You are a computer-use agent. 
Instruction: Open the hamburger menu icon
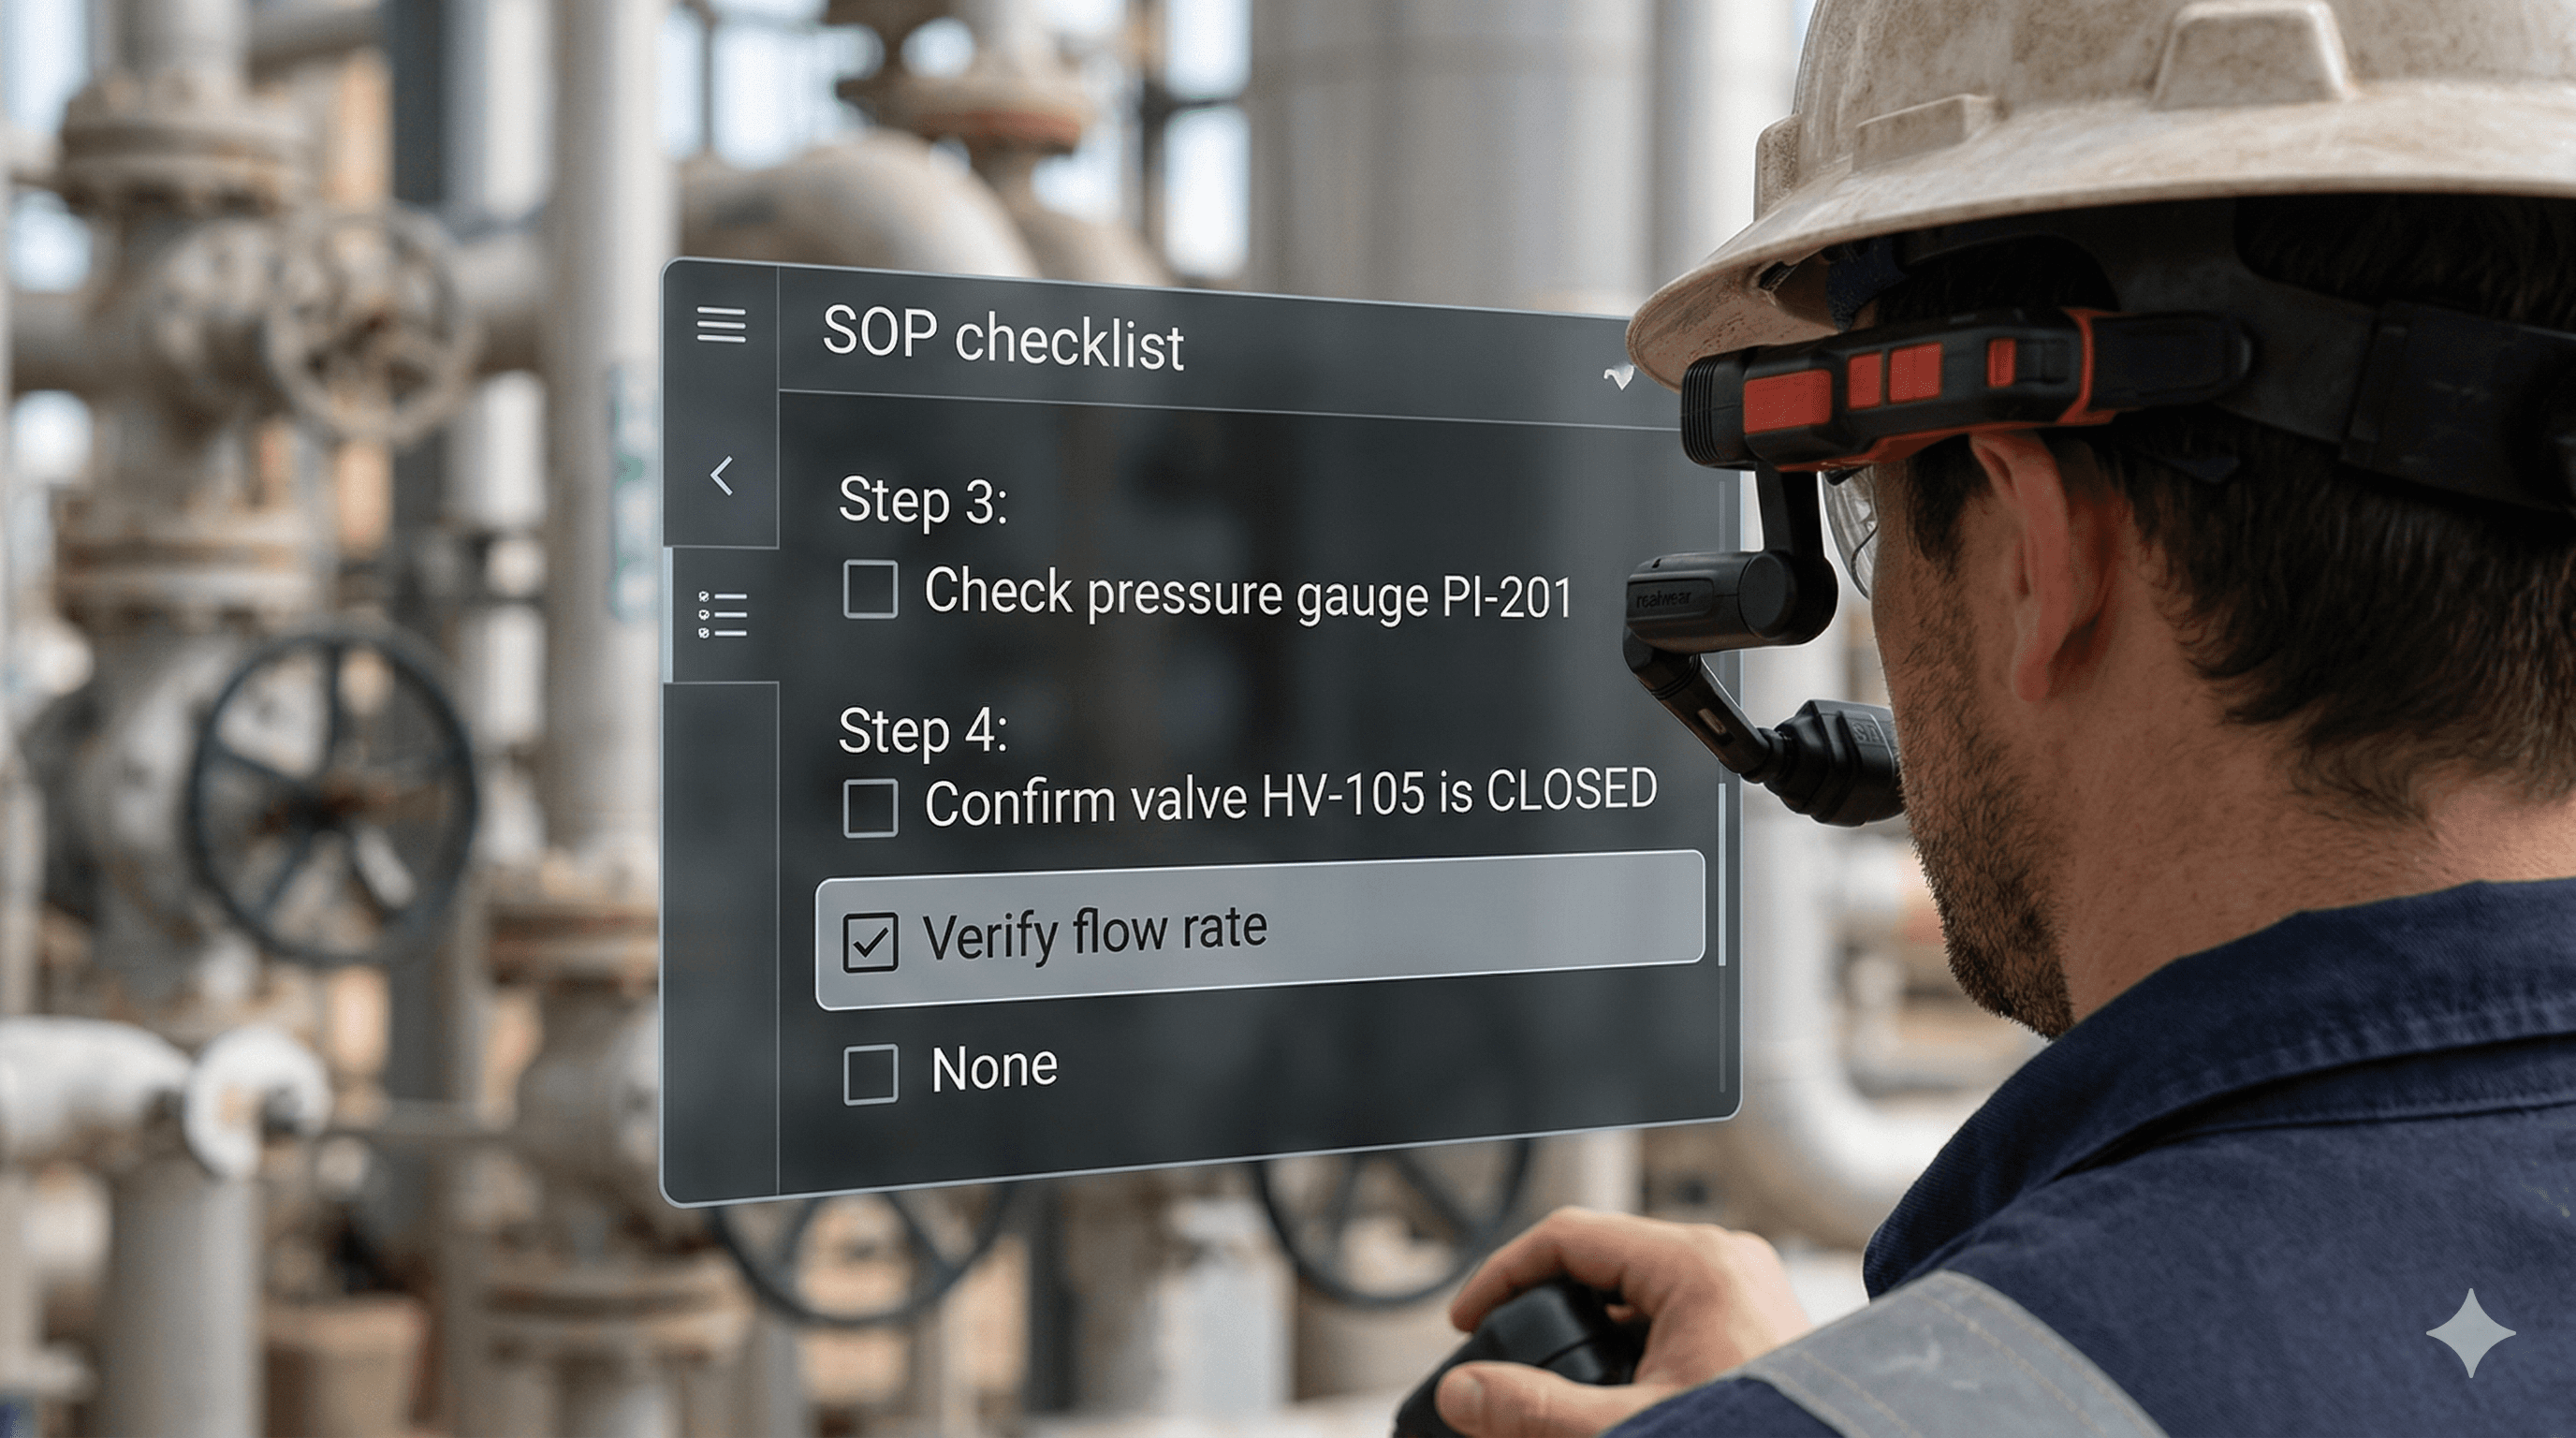[x=721, y=326]
